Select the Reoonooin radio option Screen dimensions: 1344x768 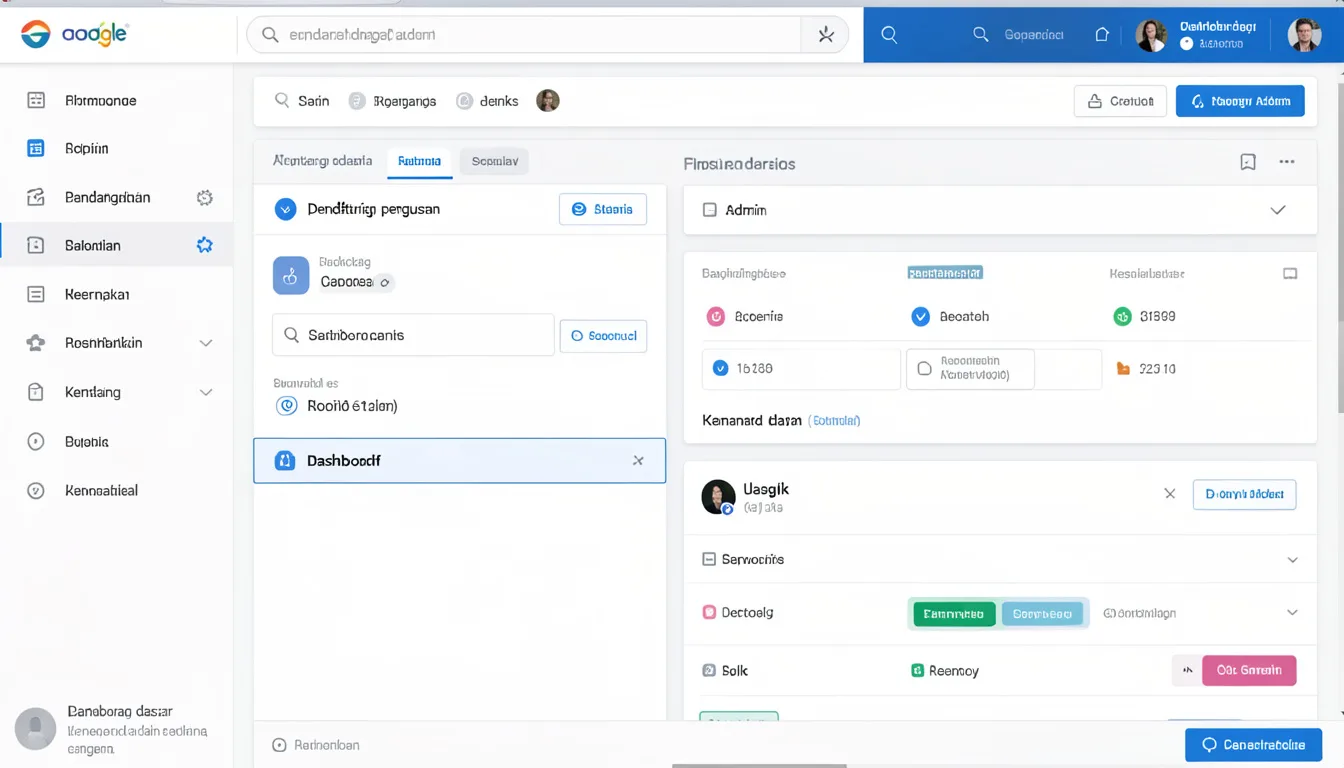[x=924, y=369]
